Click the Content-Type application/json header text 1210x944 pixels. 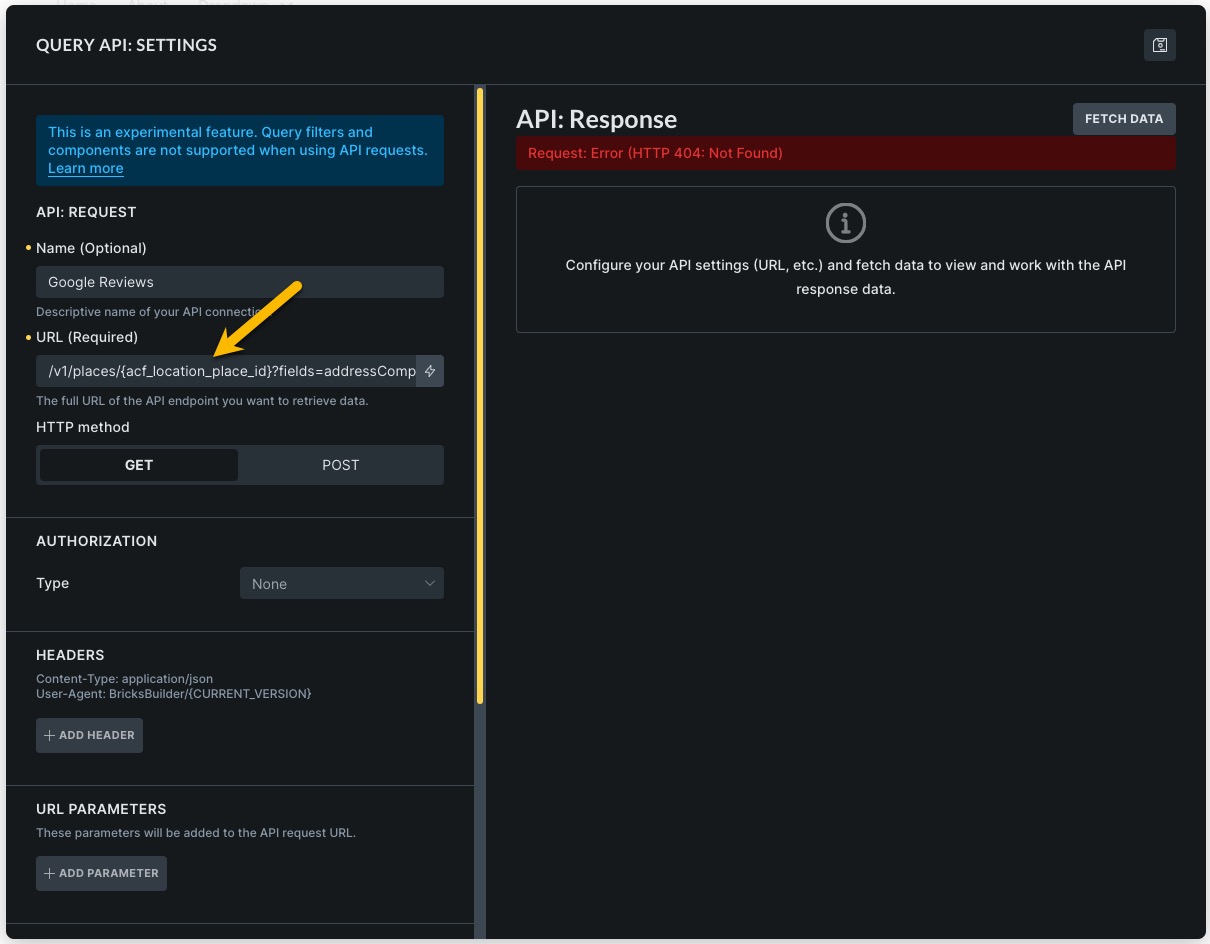click(124, 679)
